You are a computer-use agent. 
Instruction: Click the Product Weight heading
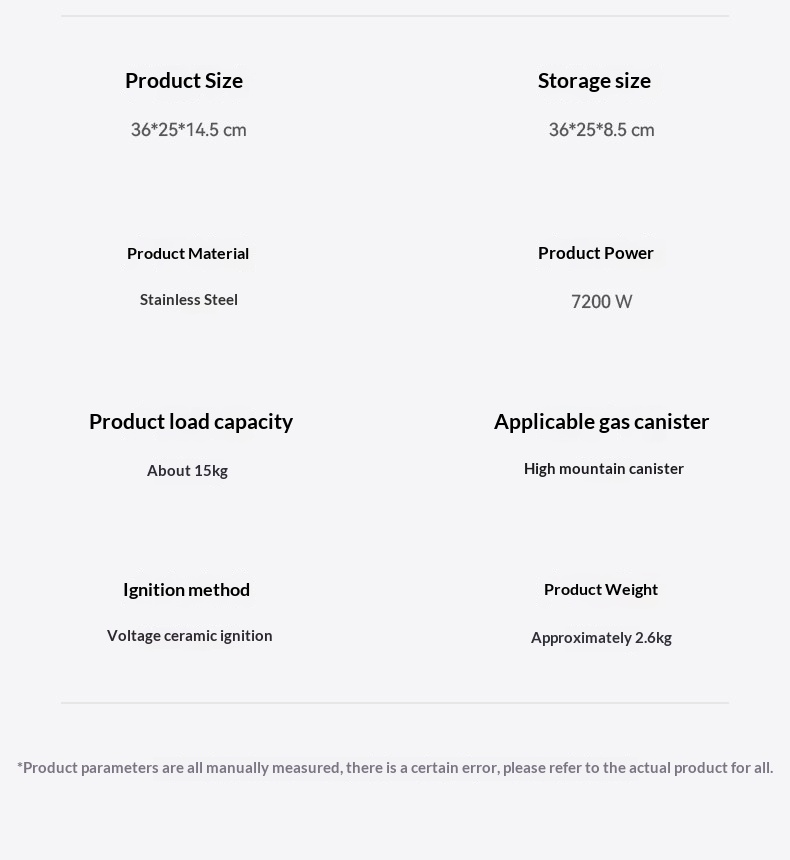coord(601,590)
